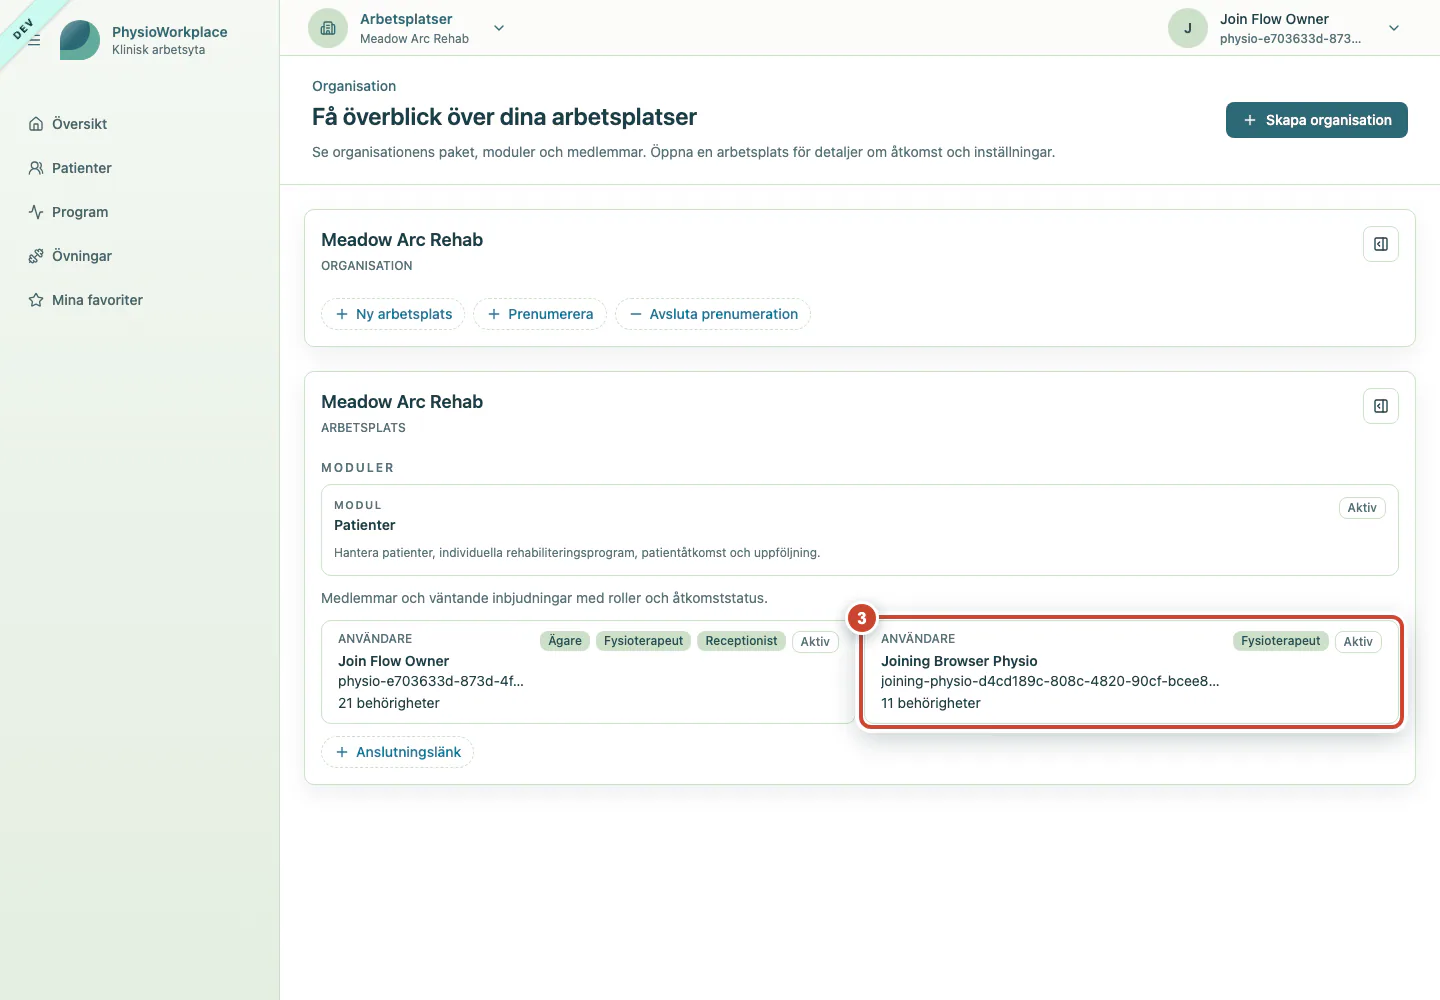Expand the Join Flow Owner account menu
1440x1000 pixels.
click(x=1394, y=28)
